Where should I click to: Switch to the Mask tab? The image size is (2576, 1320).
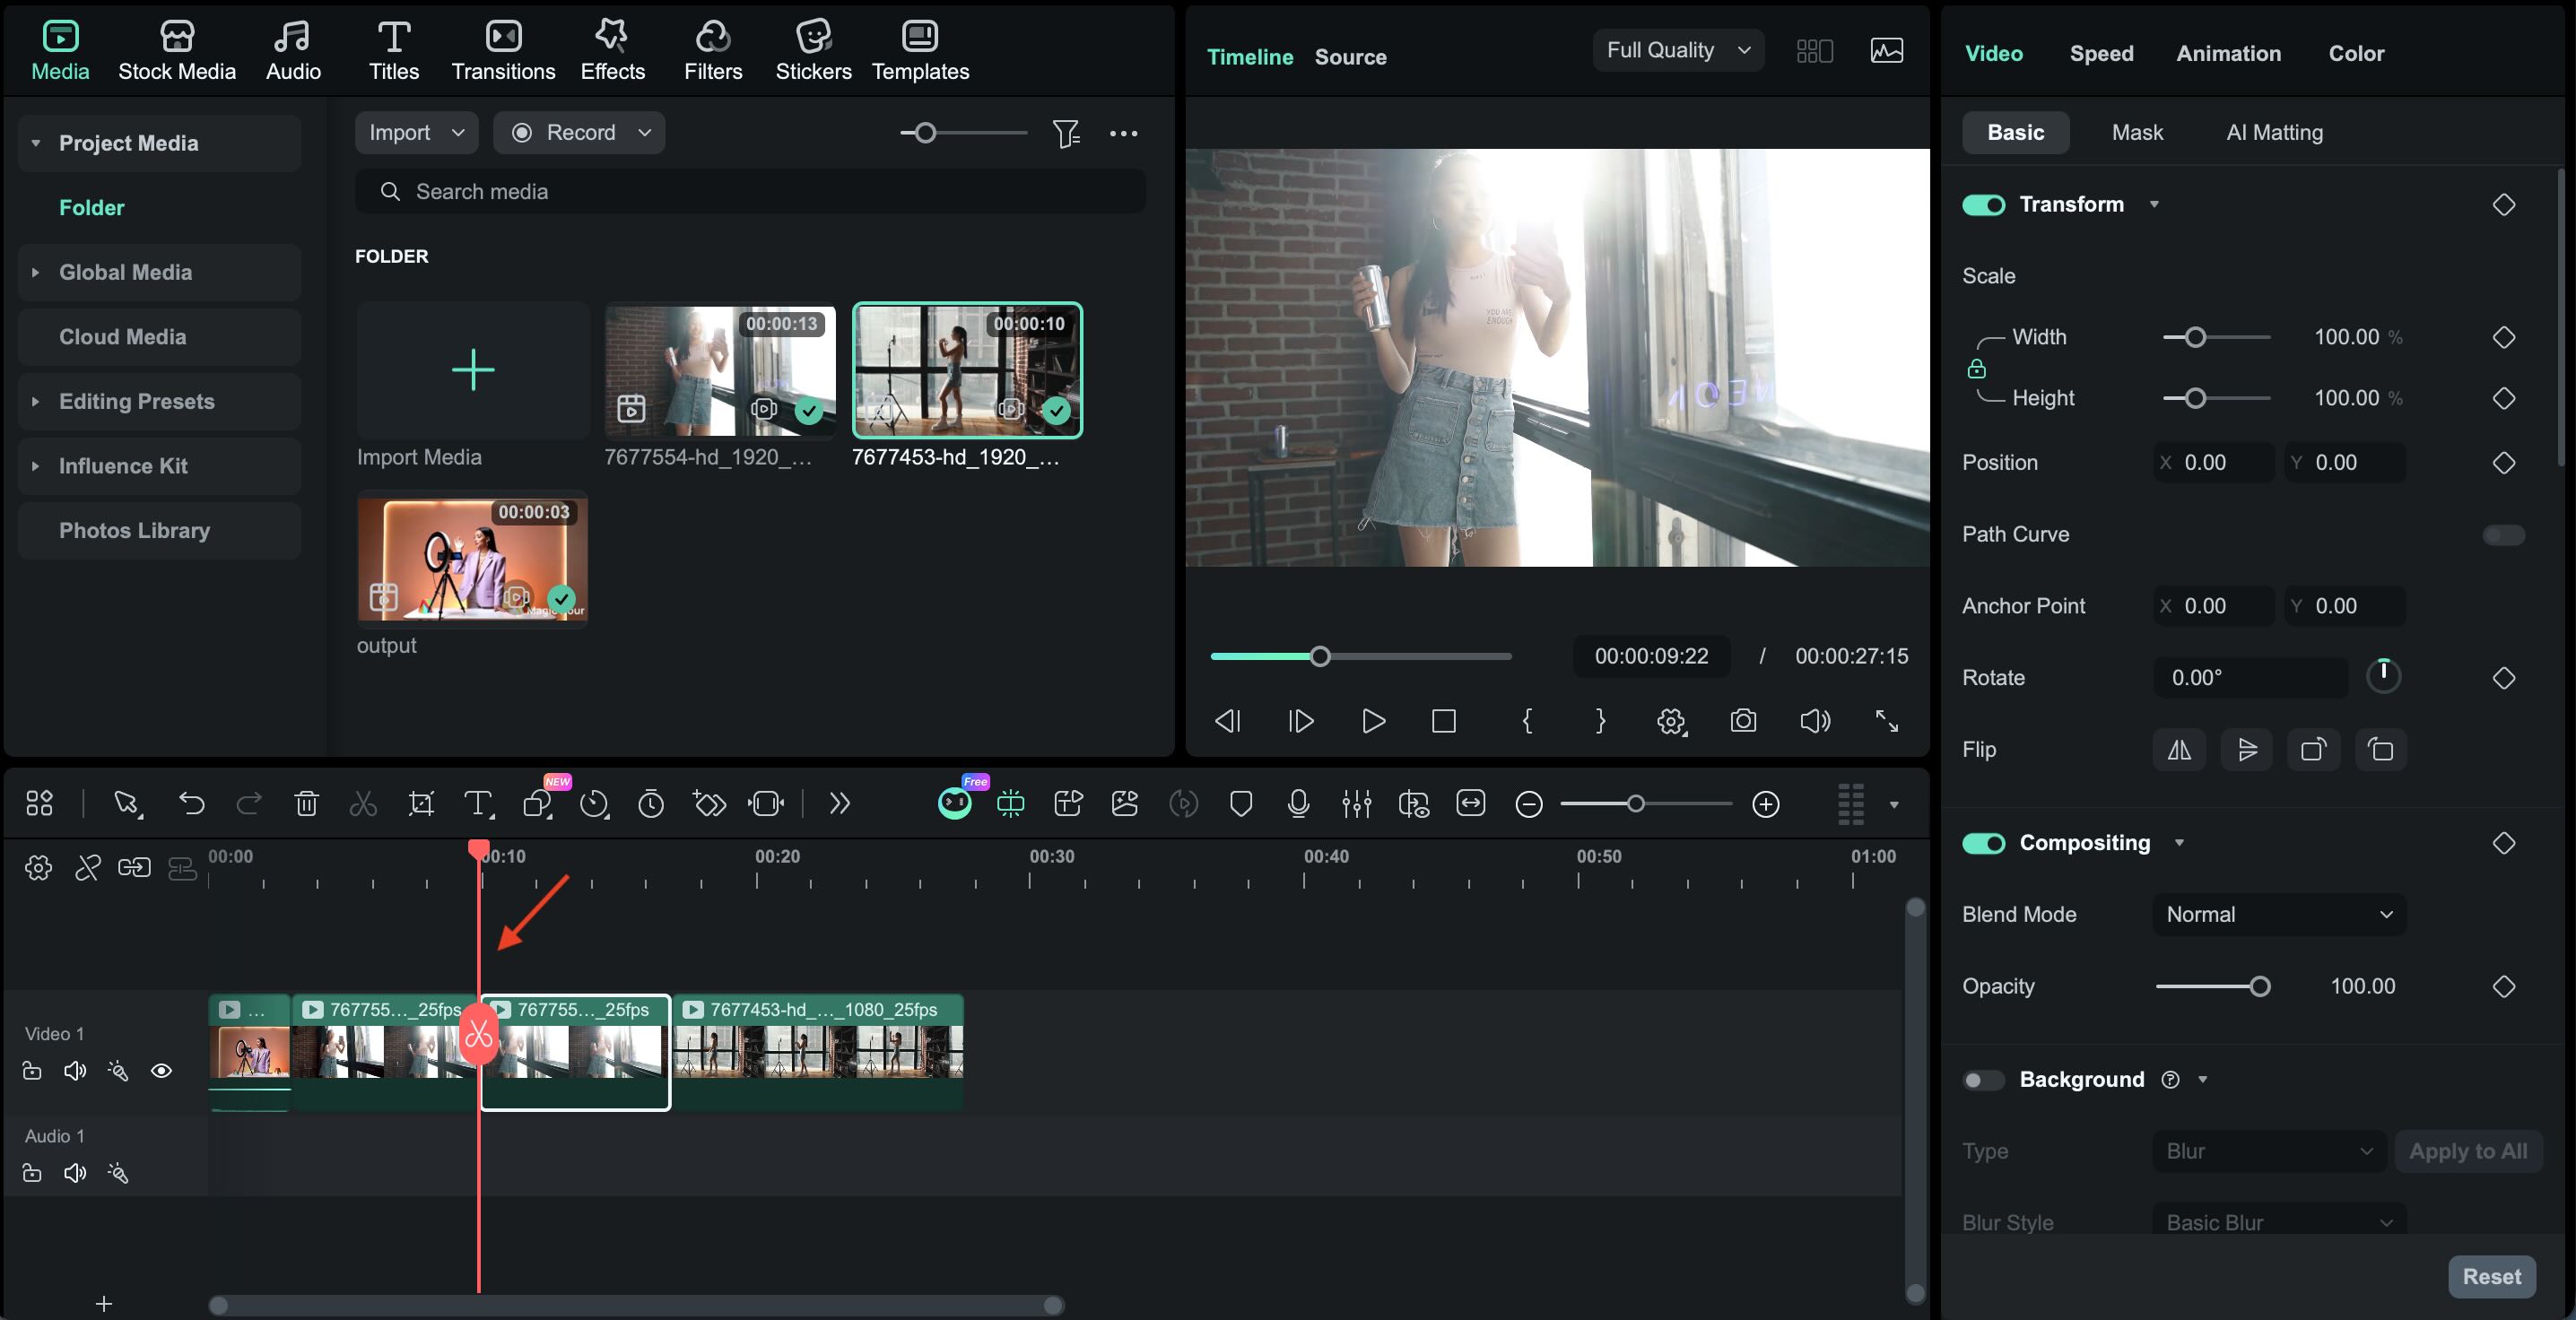(x=2136, y=132)
